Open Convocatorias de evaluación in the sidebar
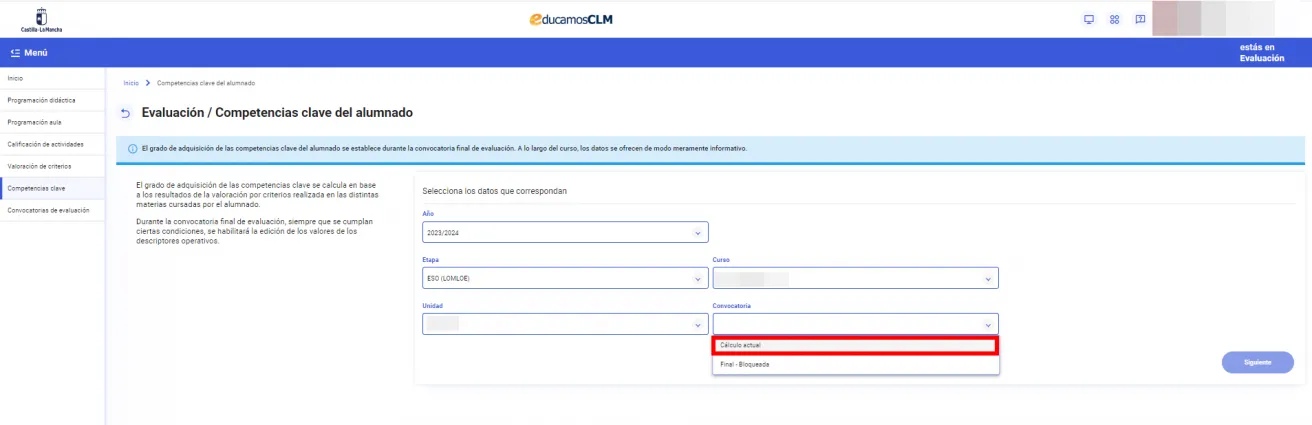The height and width of the screenshot is (425, 1312). pyautogui.click(x=52, y=210)
